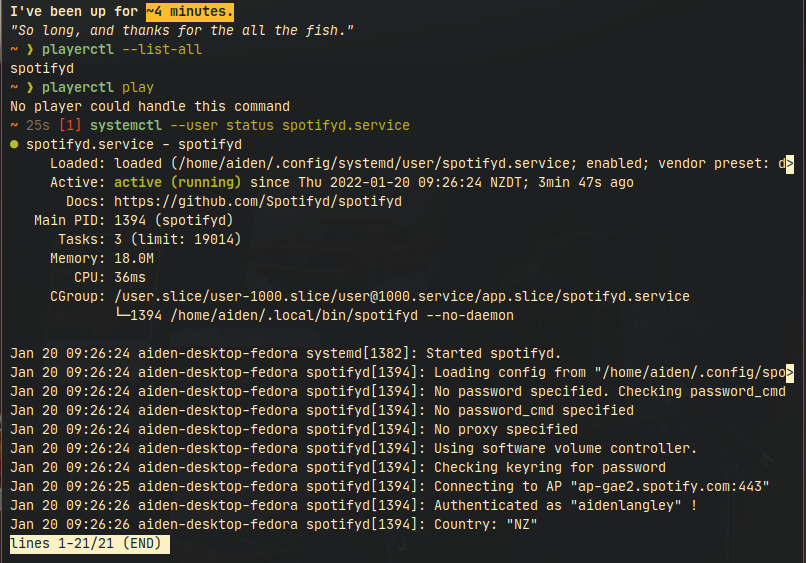Click the yellow service status dot
Image resolution: width=806 pixels, height=563 pixels.
point(14,144)
